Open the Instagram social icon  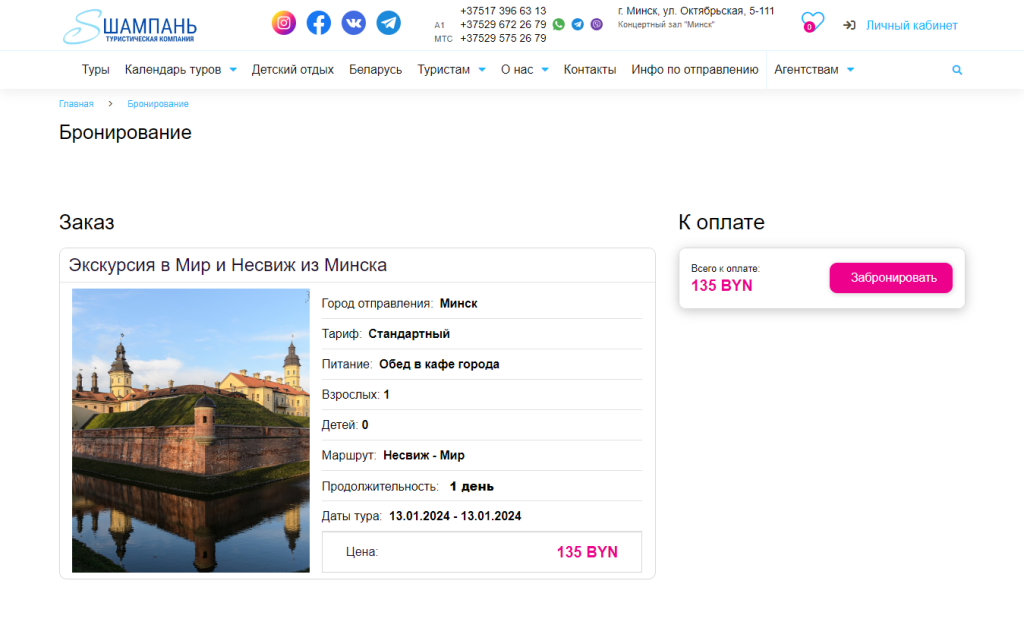click(283, 23)
